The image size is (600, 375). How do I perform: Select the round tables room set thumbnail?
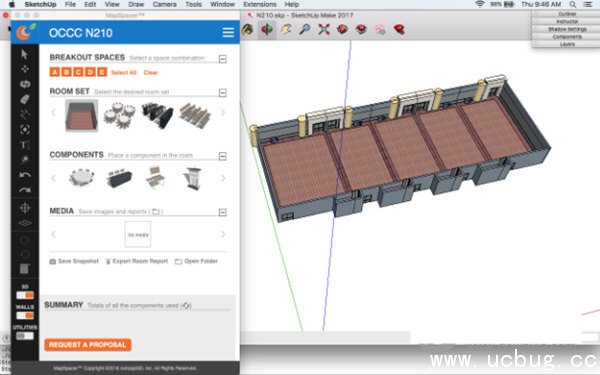click(119, 115)
